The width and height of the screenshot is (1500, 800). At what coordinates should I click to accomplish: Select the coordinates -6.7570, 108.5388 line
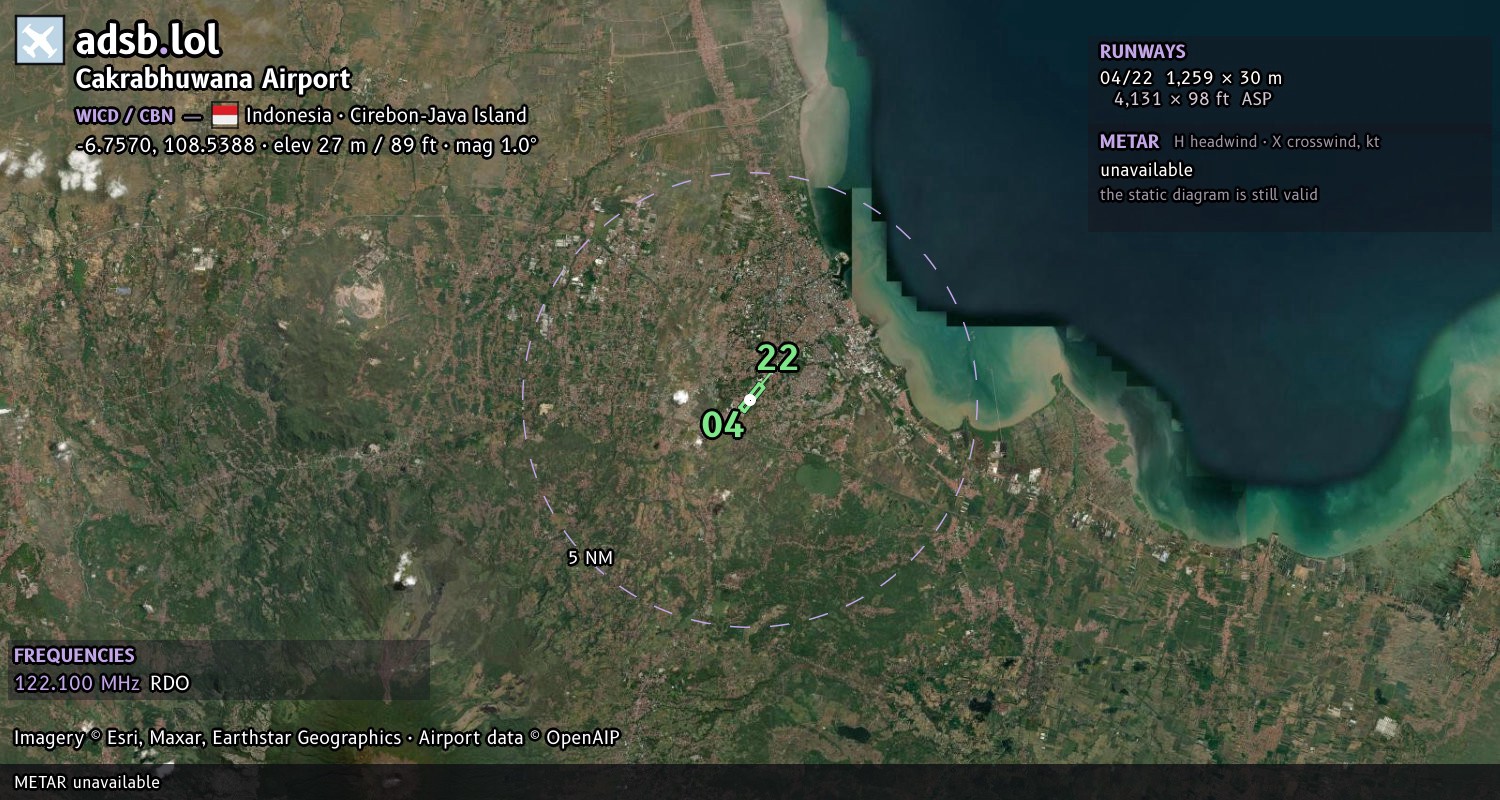point(306,145)
